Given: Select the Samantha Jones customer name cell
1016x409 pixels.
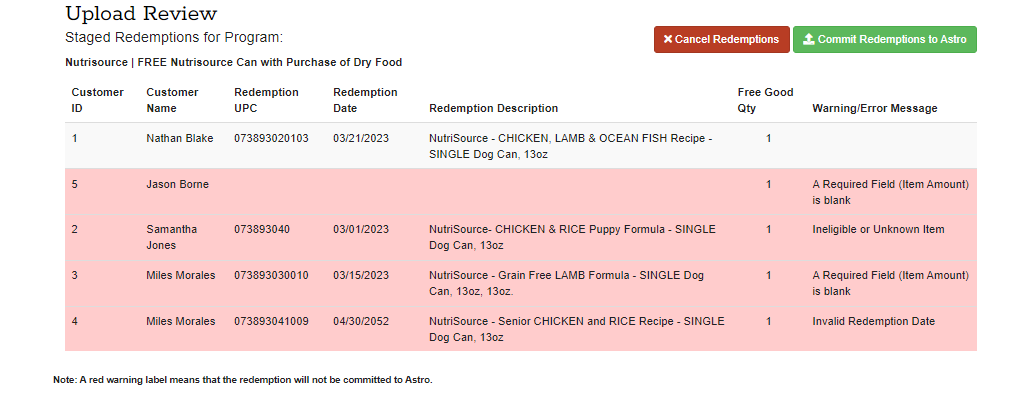Looking at the screenshot, I should [x=171, y=237].
